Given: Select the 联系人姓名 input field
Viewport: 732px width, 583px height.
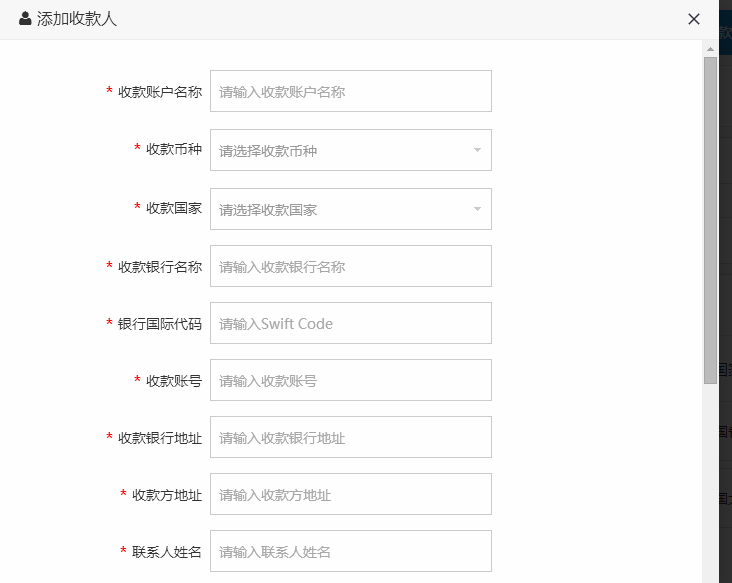Looking at the screenshot, I should click(x=350, y=551).
